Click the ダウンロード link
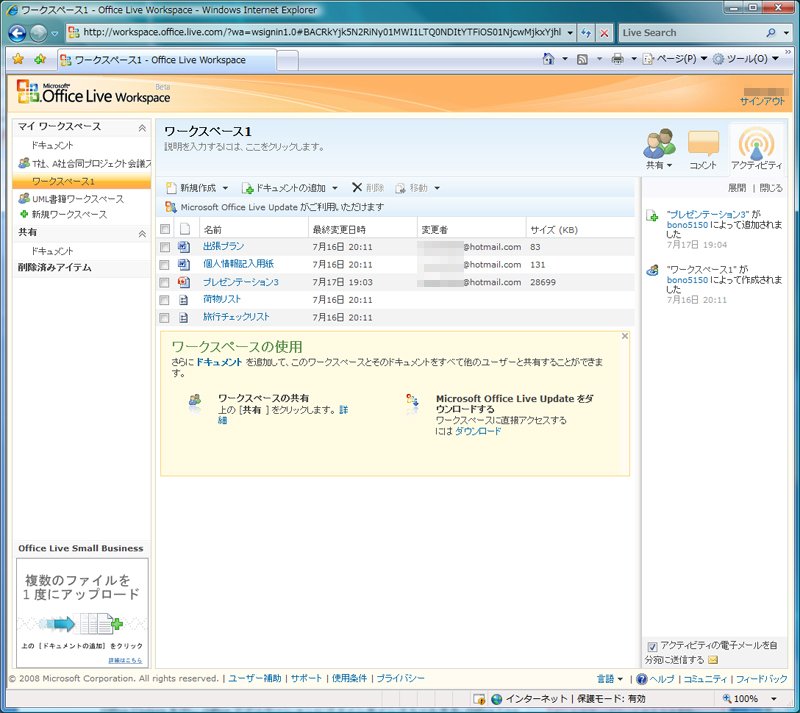This screenshot has width=800, height=713. pyautogui.click(x=478, y=431)
